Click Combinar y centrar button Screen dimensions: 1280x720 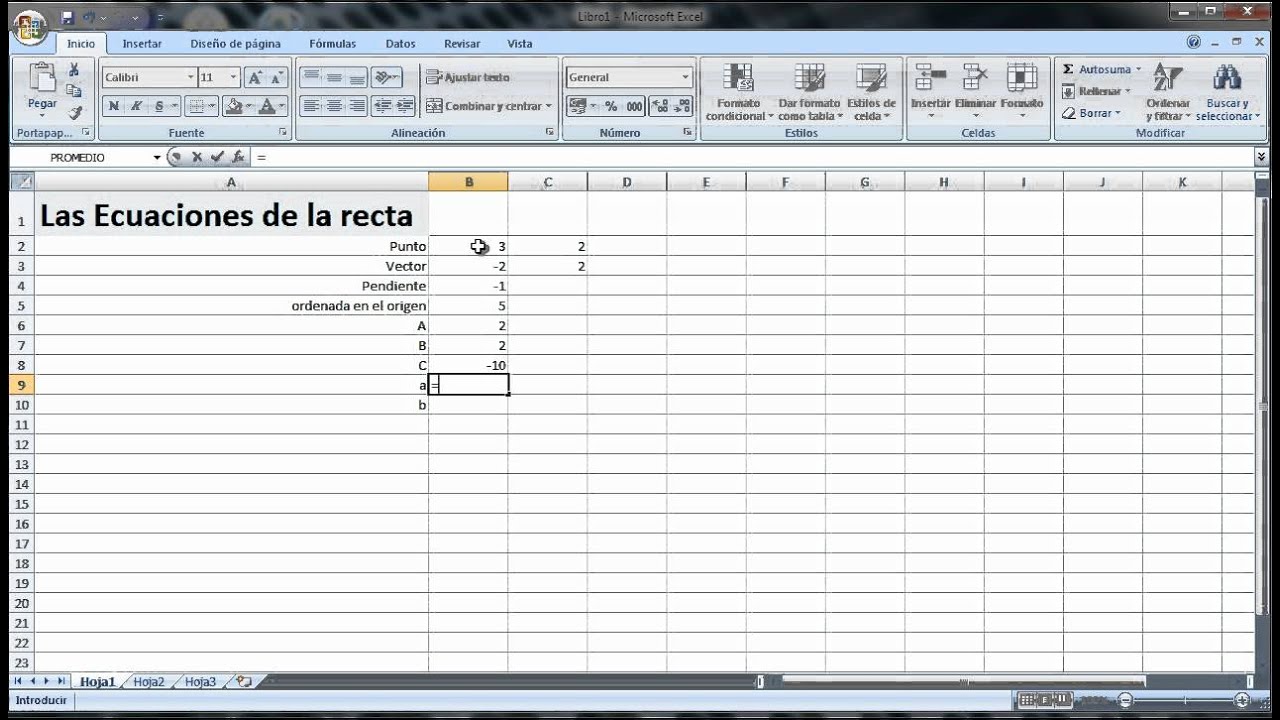point(484,106)
